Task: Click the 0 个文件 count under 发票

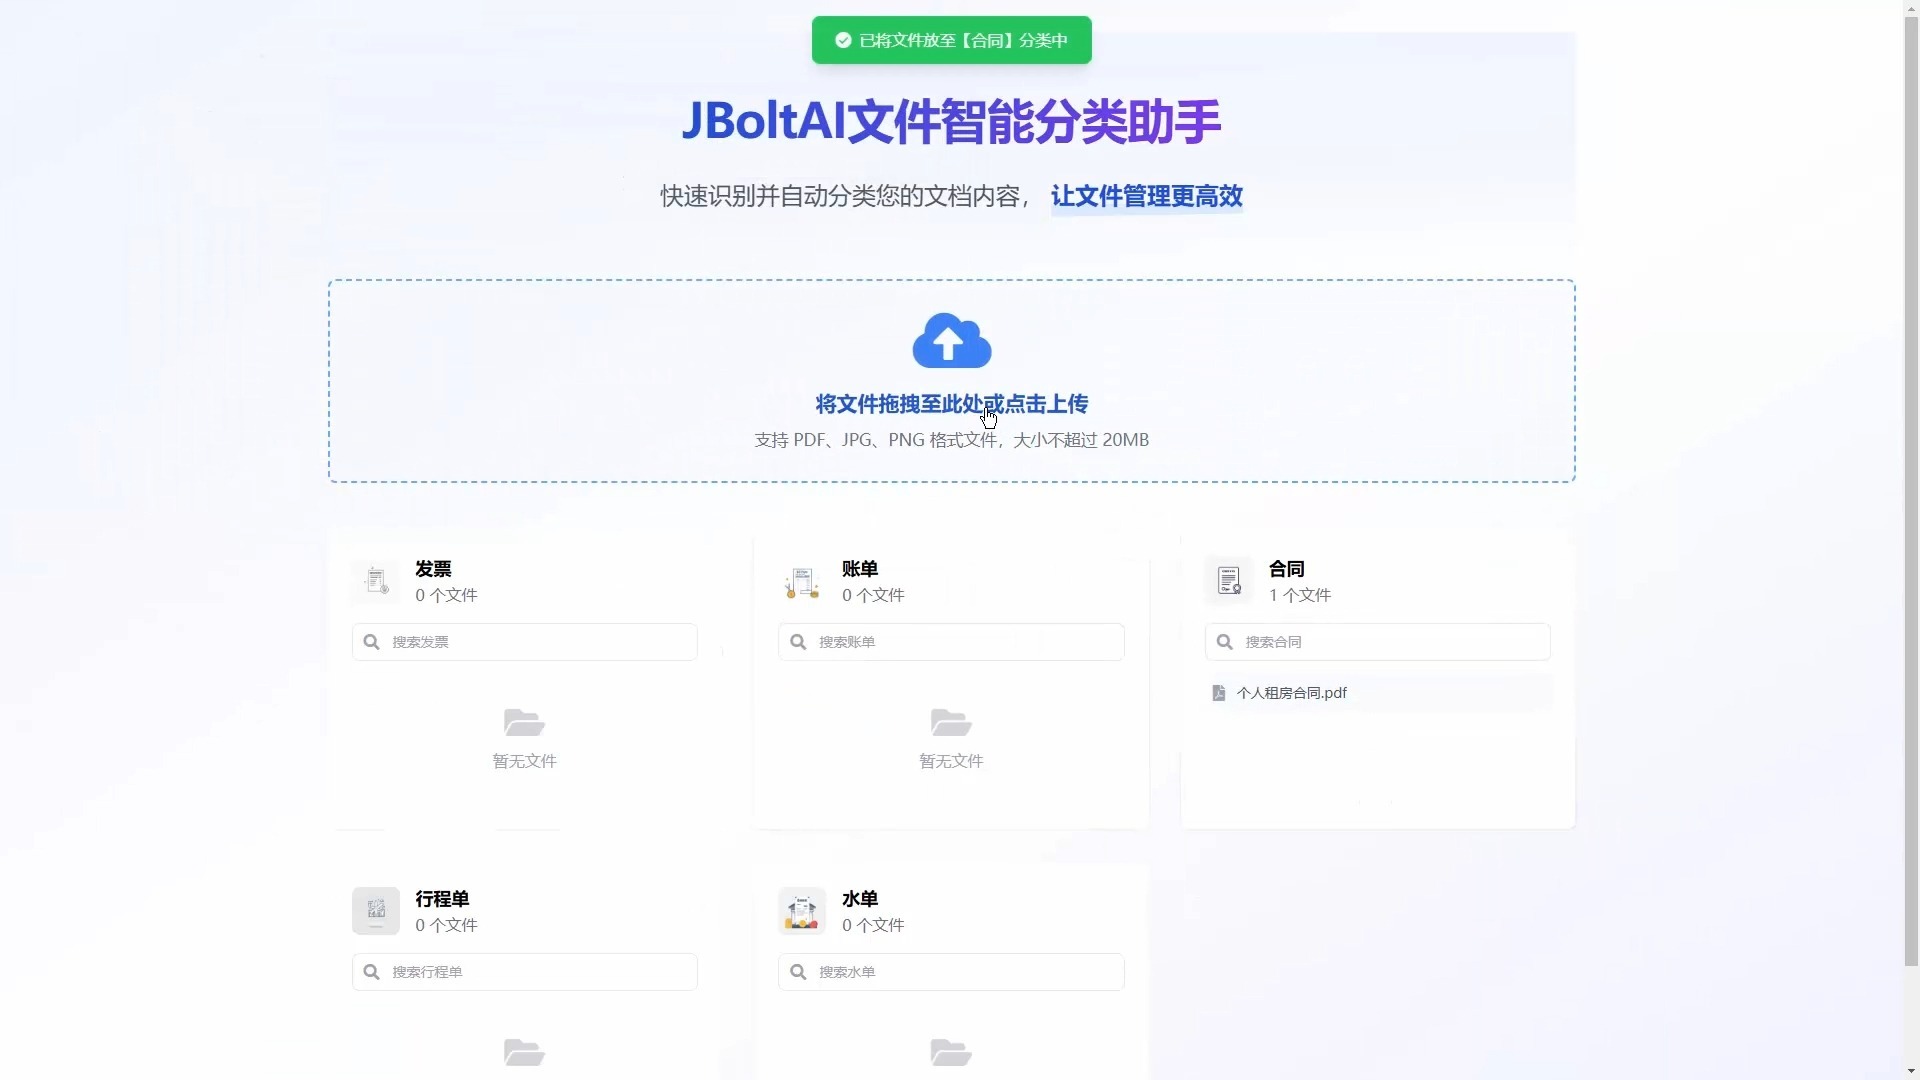Action: 446,595
